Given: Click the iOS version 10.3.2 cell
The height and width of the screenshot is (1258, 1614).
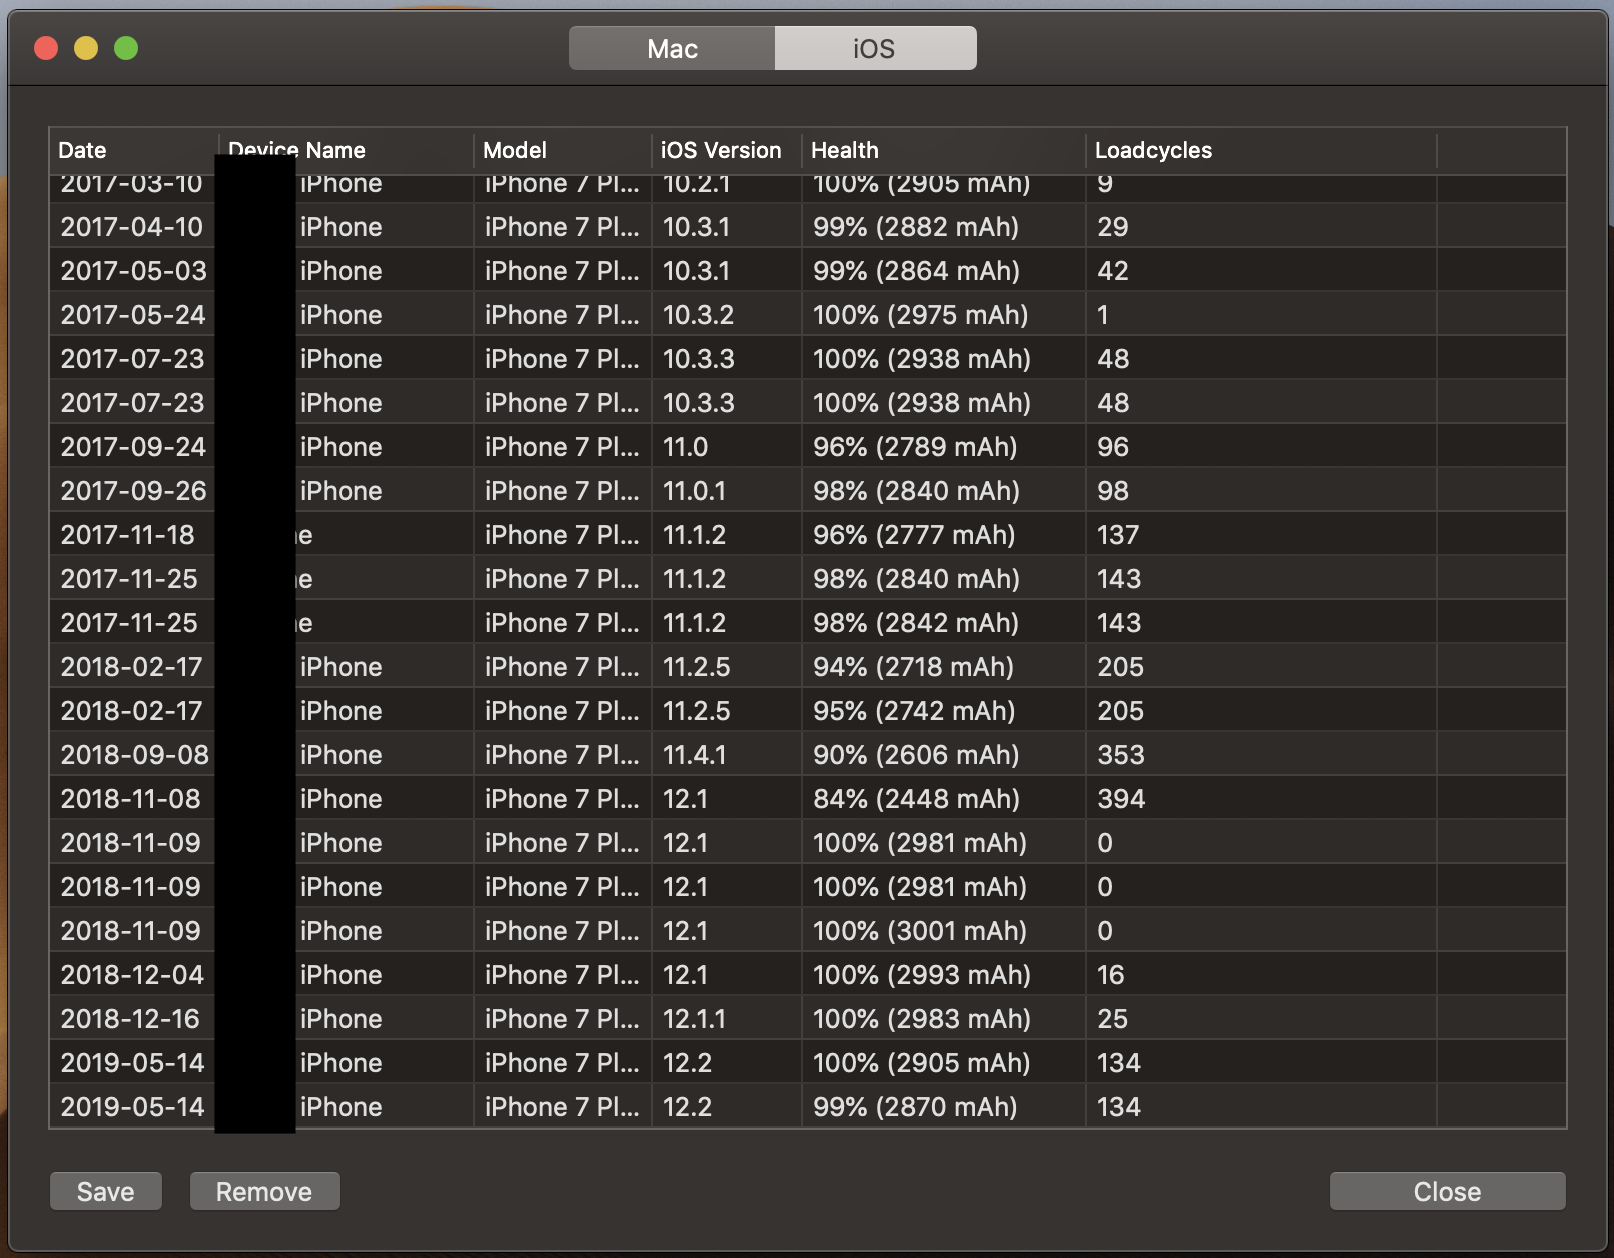Looking at the screenshot, I should [x=698, y=315].
